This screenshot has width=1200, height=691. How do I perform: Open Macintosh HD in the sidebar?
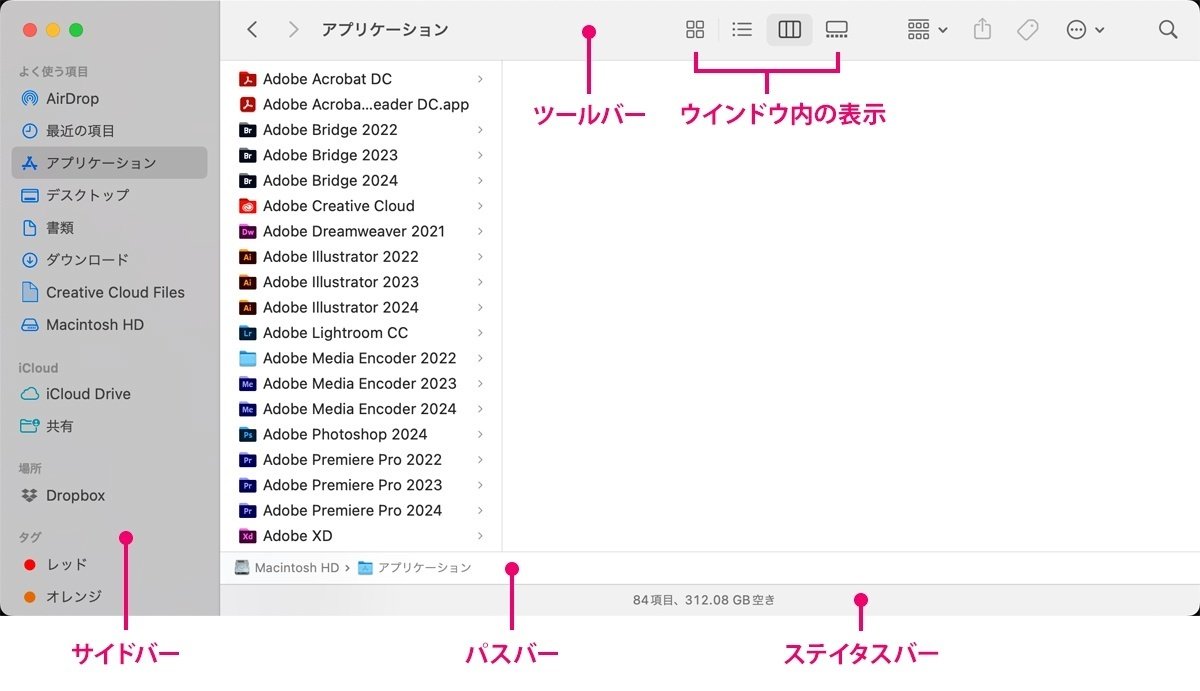pyautogui.click(x=109, y=325)
